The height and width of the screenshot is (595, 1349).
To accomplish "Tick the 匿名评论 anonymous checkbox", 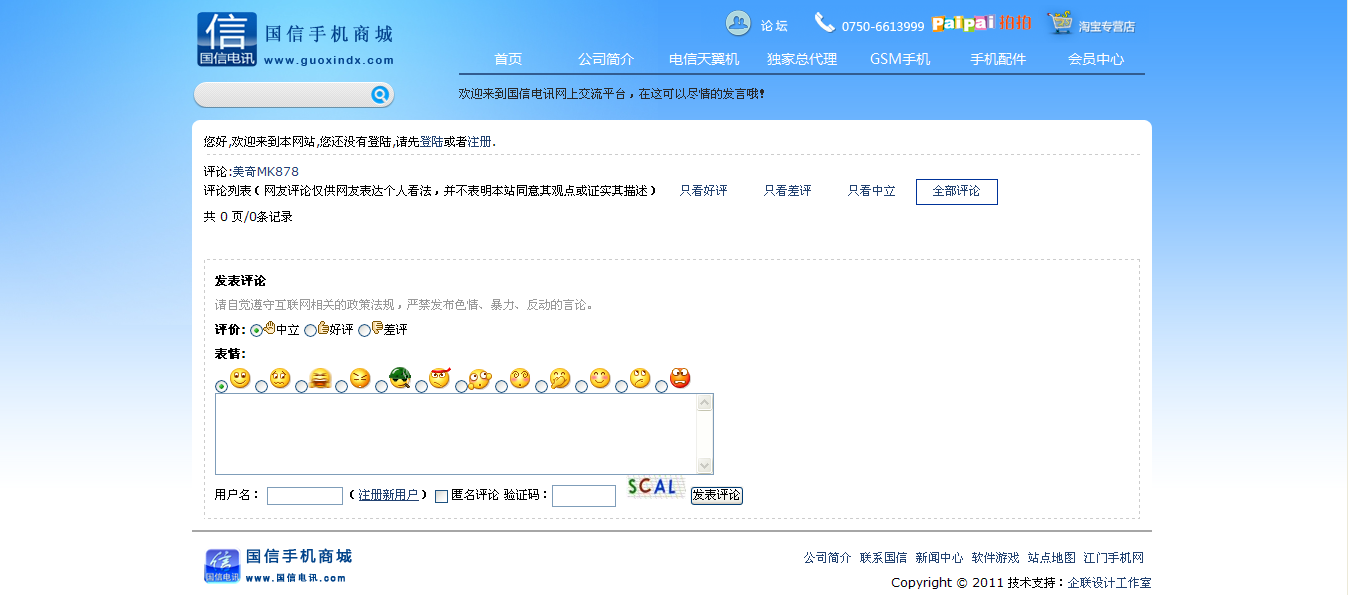I will 441,496.
